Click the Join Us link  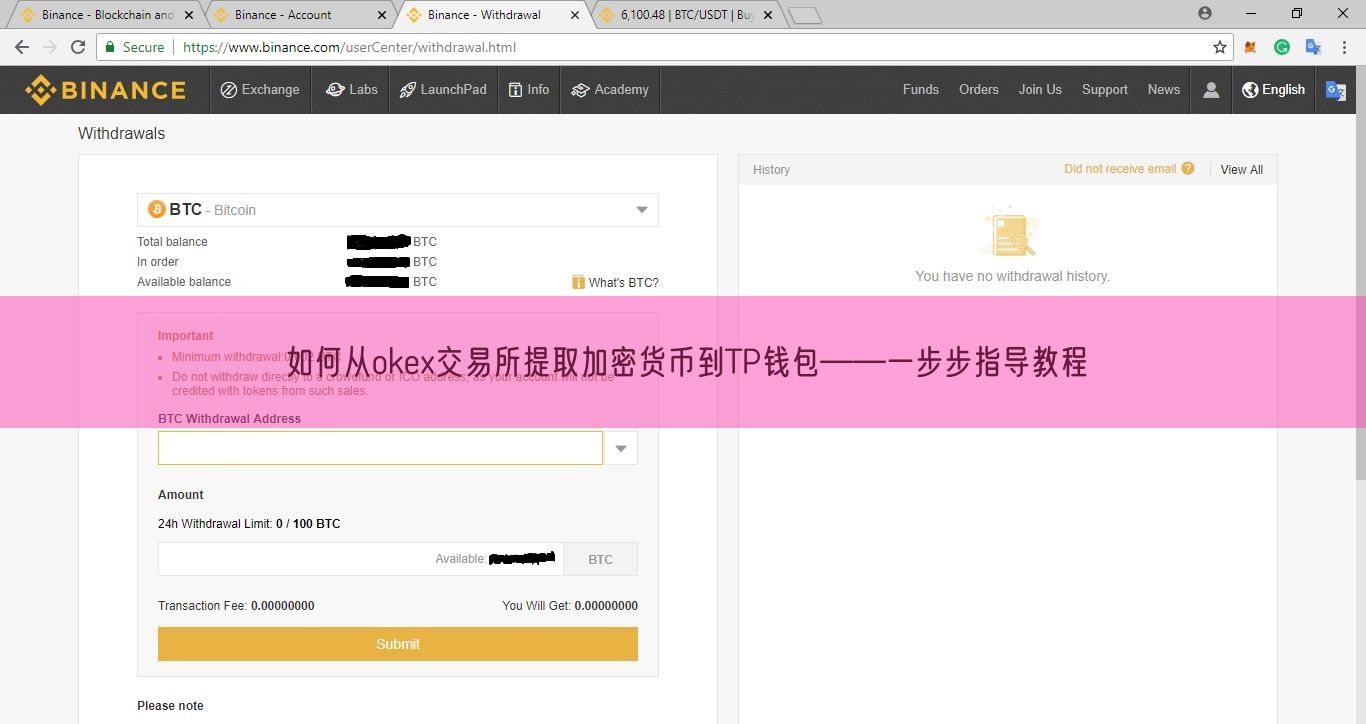click(1040, 89)
